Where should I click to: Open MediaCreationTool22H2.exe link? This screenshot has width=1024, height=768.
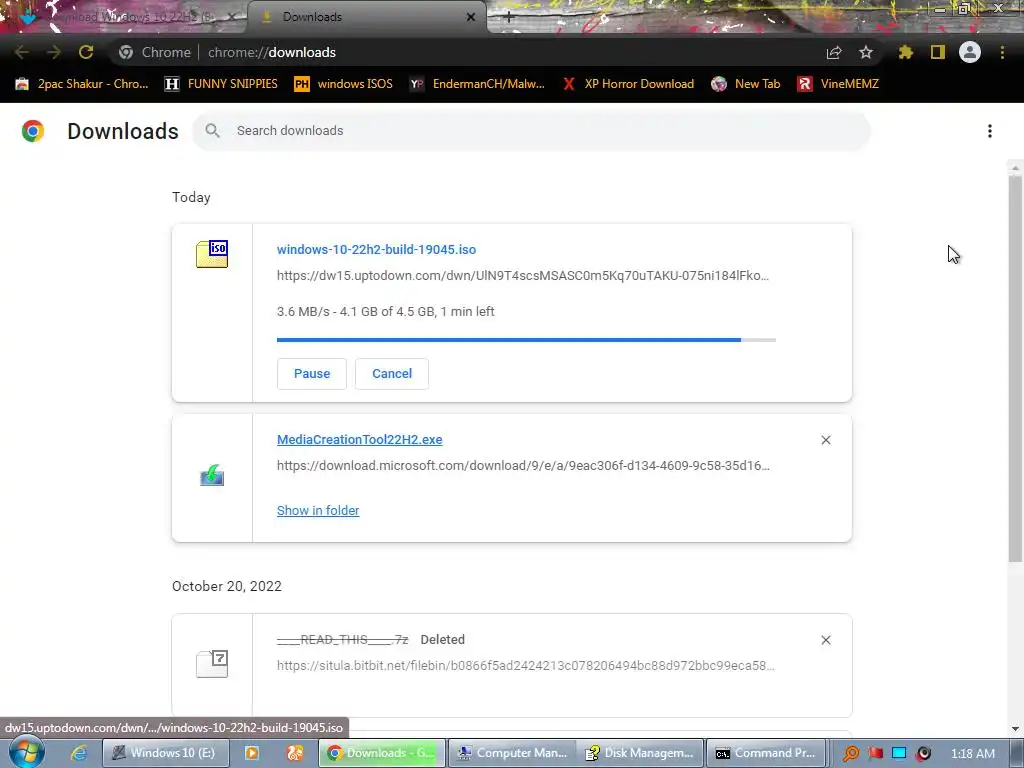click(x=359, y=440)
